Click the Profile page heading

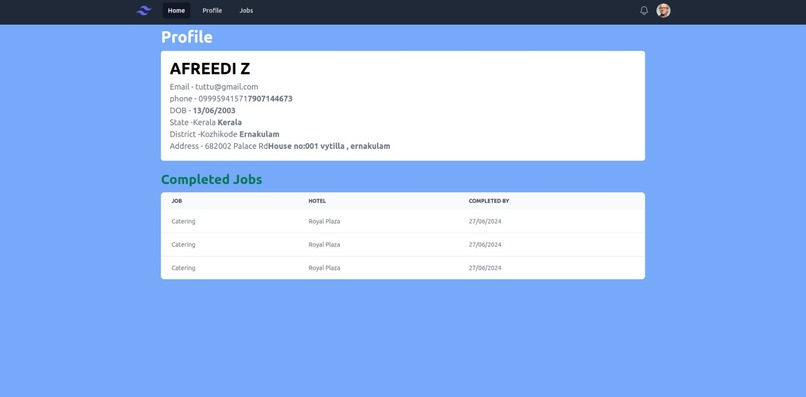coord(187,37)
